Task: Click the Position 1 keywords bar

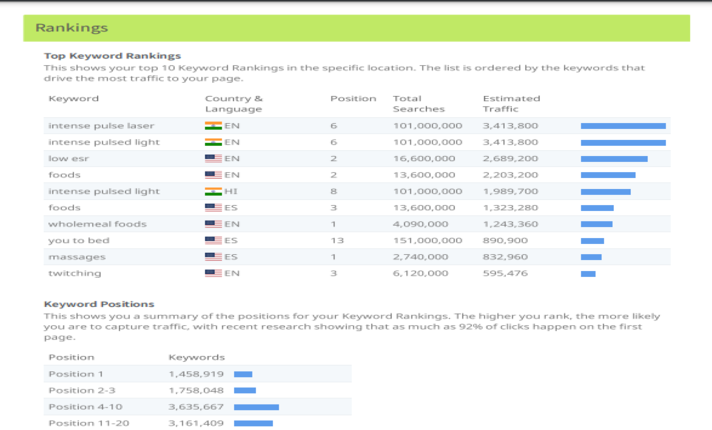Action: (x=243, y=374)
